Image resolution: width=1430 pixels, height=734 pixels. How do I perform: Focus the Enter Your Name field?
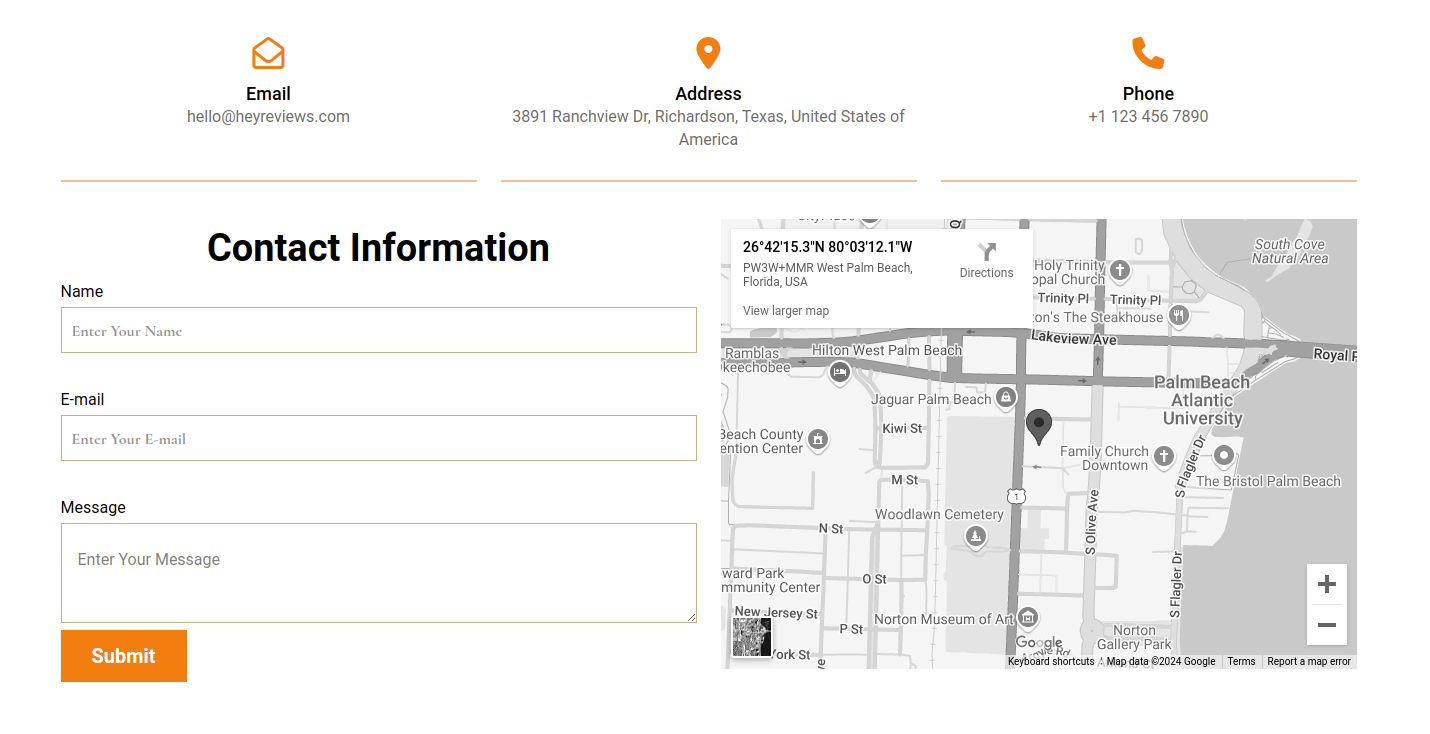[378, 330]
